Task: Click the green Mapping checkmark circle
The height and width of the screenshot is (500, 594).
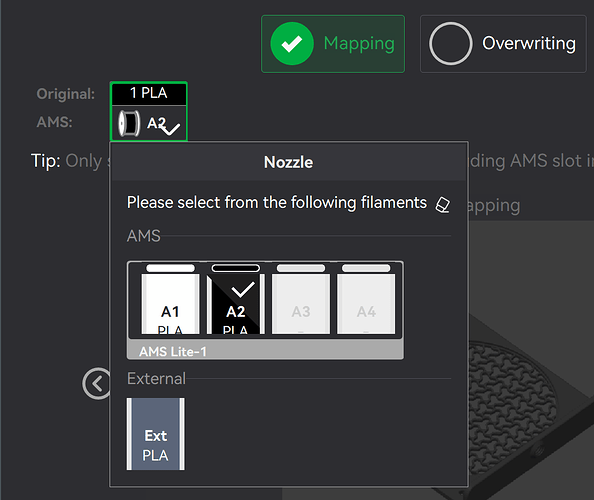Action: pos(292,44)
